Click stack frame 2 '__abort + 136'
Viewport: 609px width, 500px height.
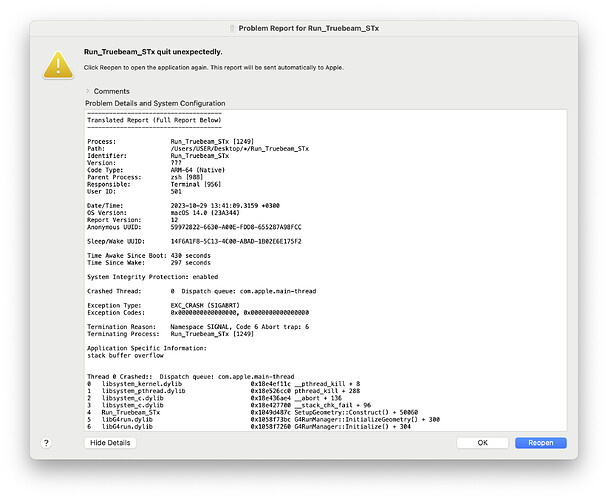point(214,398)
